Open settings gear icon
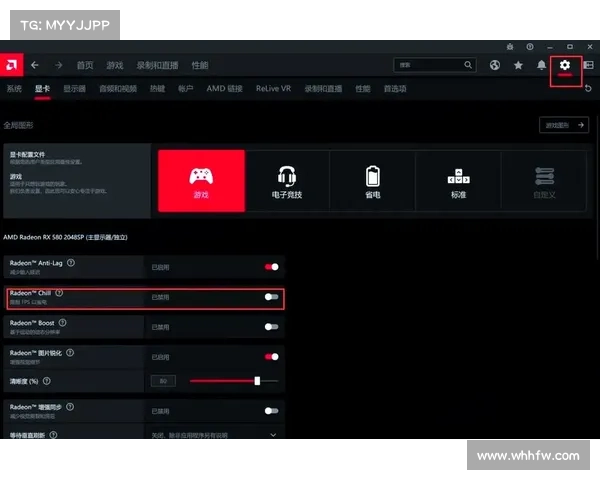600x480 pixels. (x=565, y=65)
